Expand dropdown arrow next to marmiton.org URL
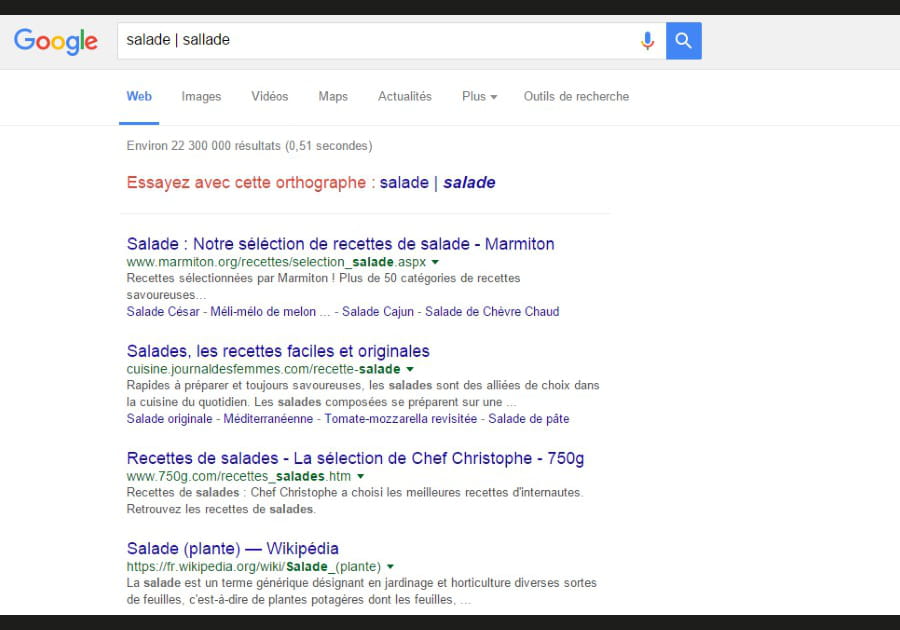 tap(435, 262)
